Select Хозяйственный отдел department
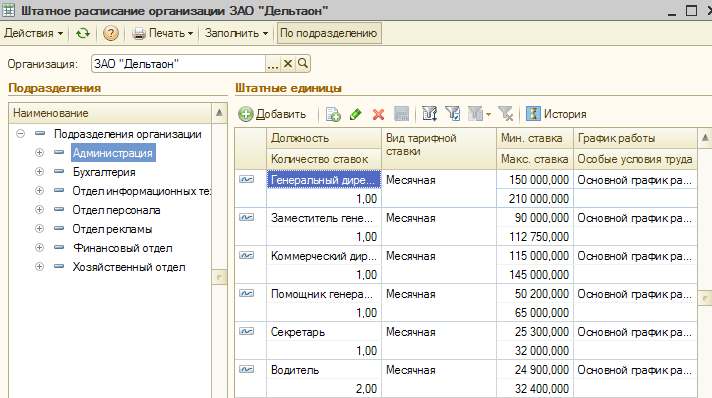The height and width of the screenshot is (398, 712). 129,267
